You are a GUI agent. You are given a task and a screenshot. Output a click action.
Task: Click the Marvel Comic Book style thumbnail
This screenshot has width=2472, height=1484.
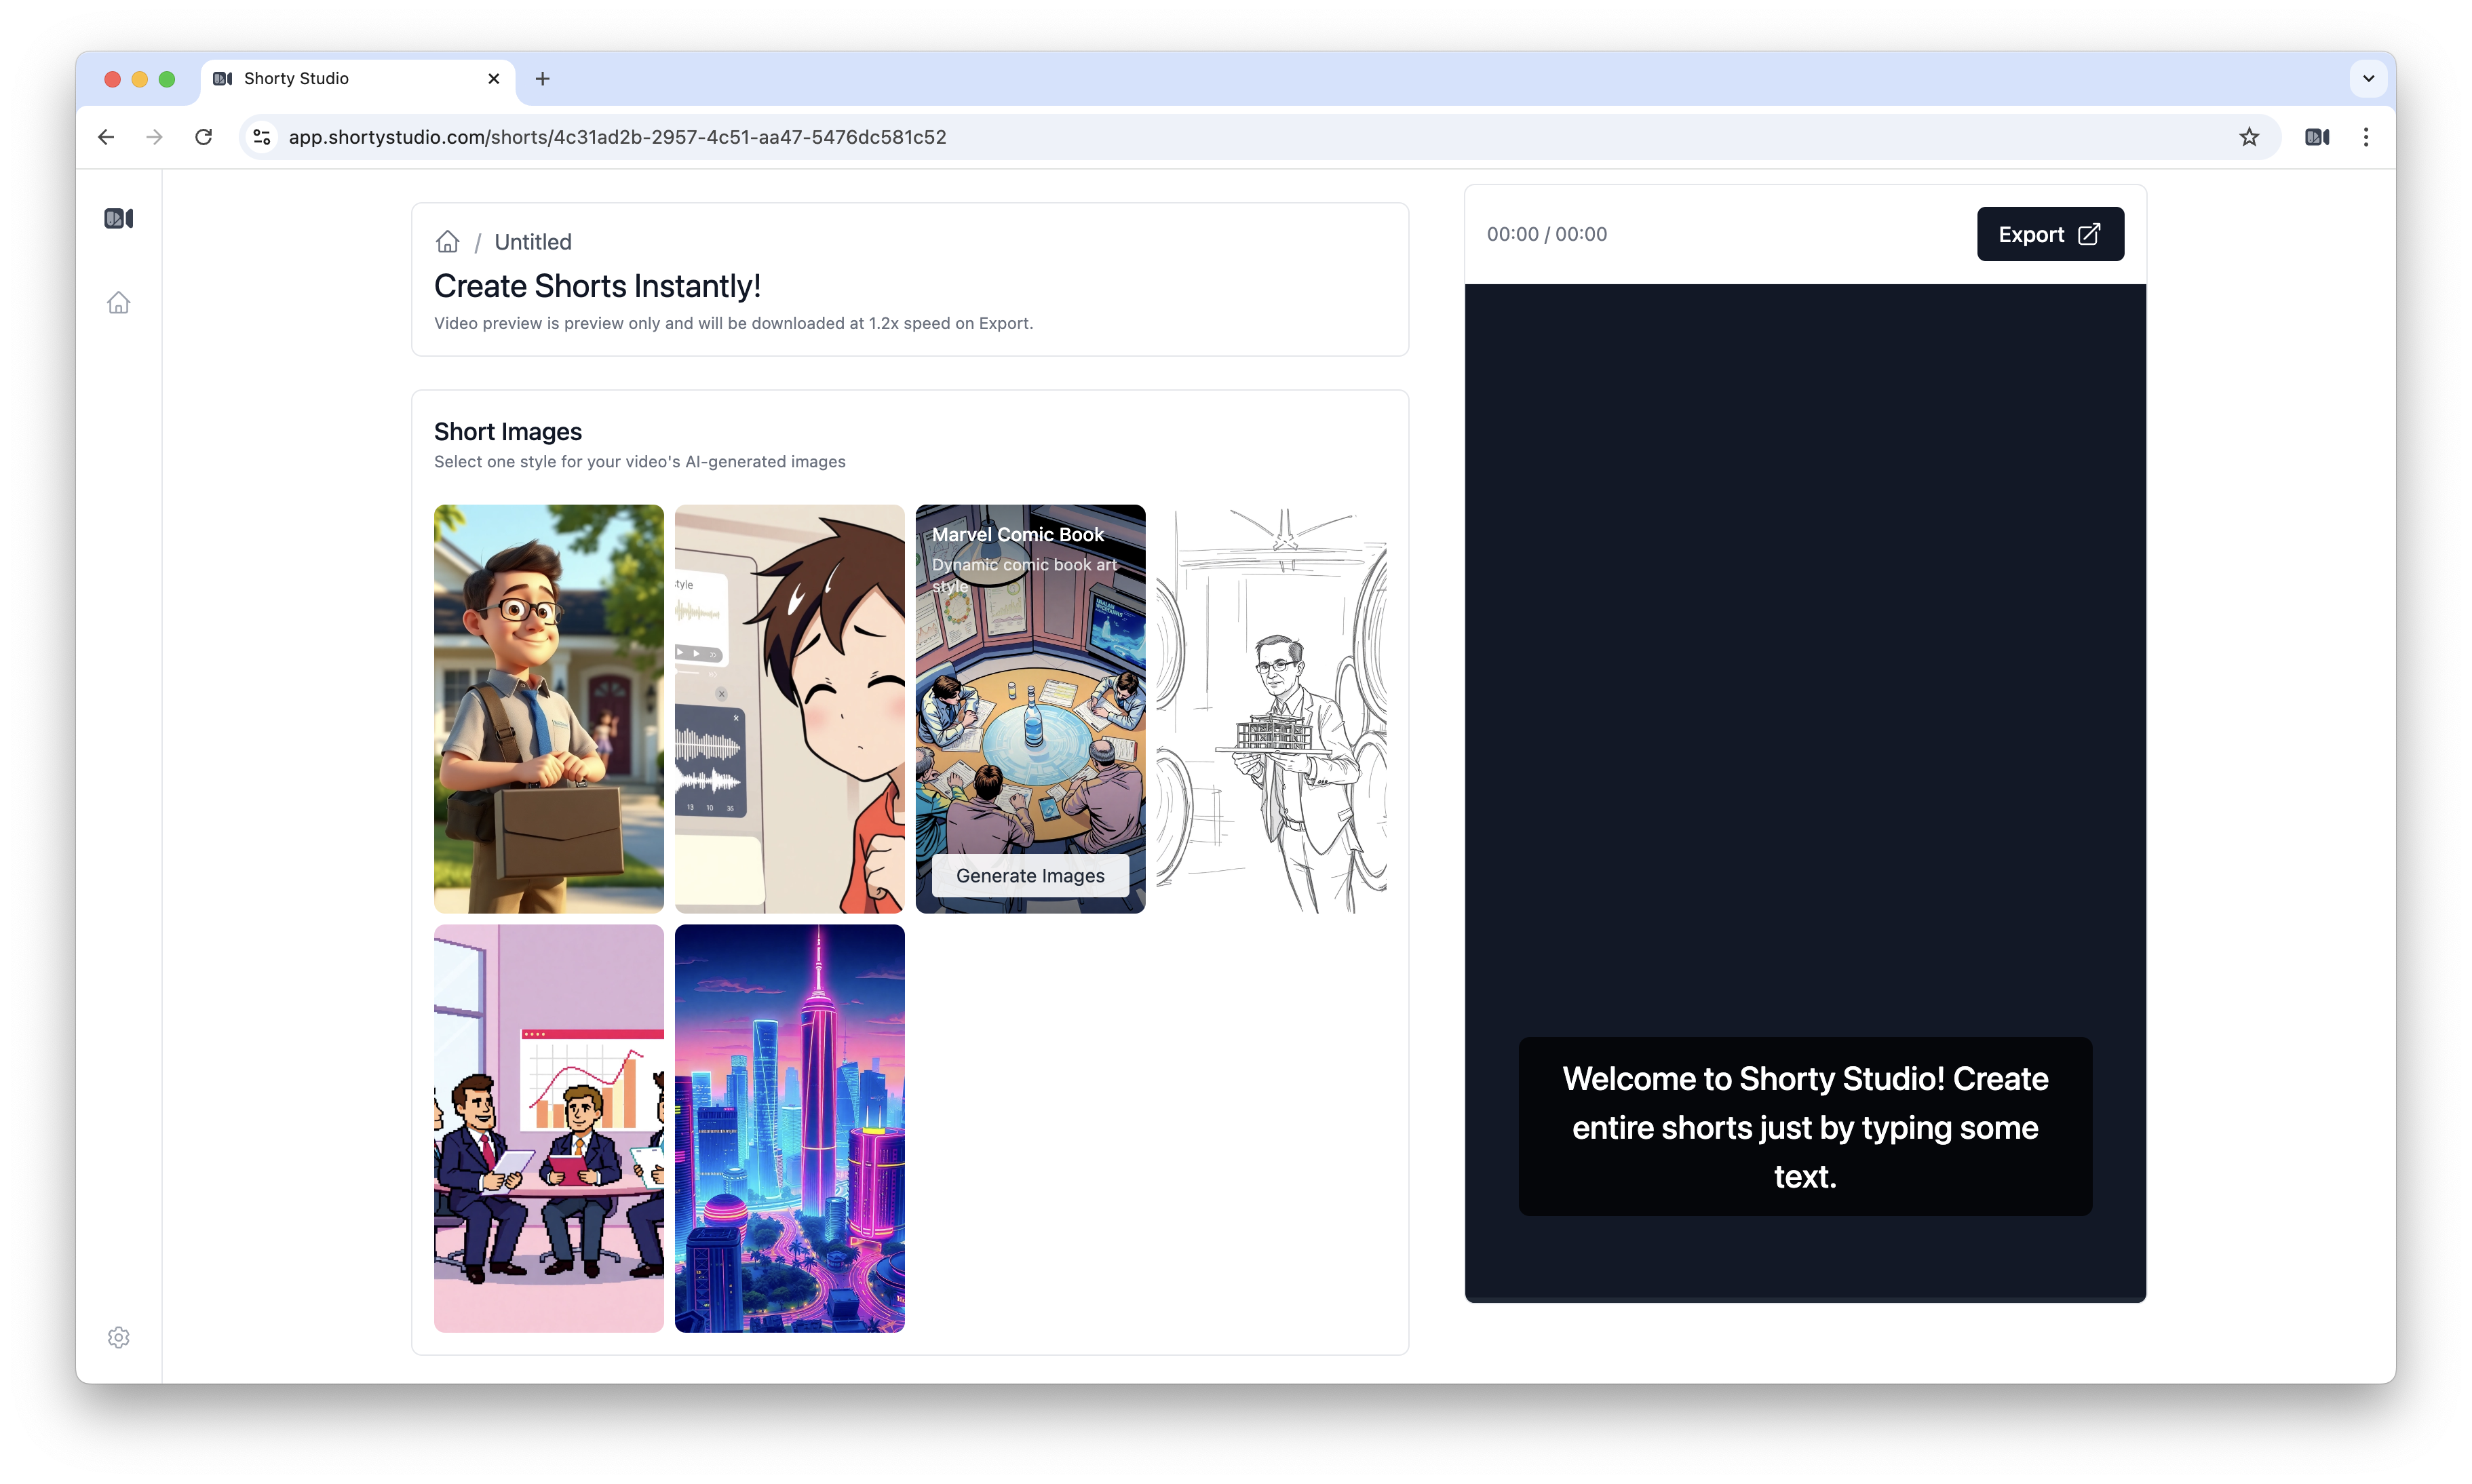coord(1031,707)
